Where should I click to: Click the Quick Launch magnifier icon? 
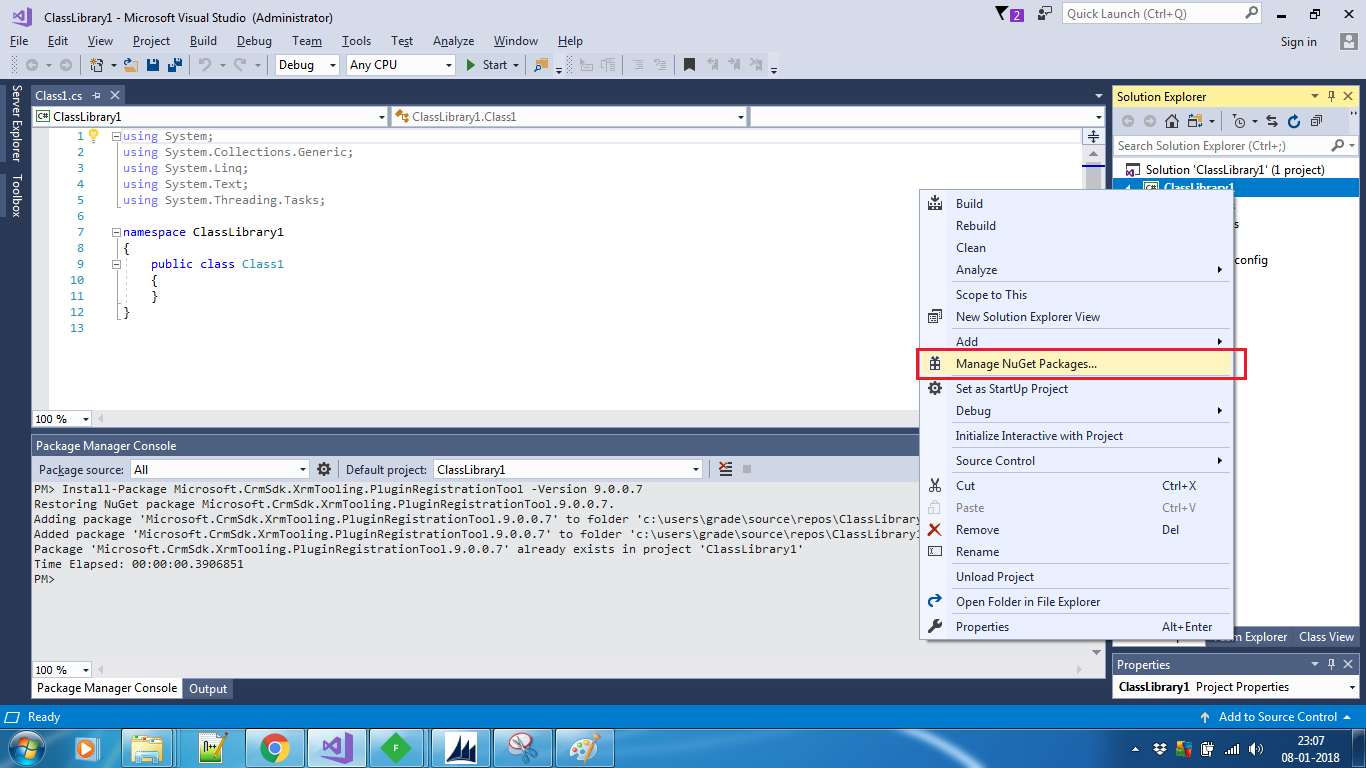1252,14
